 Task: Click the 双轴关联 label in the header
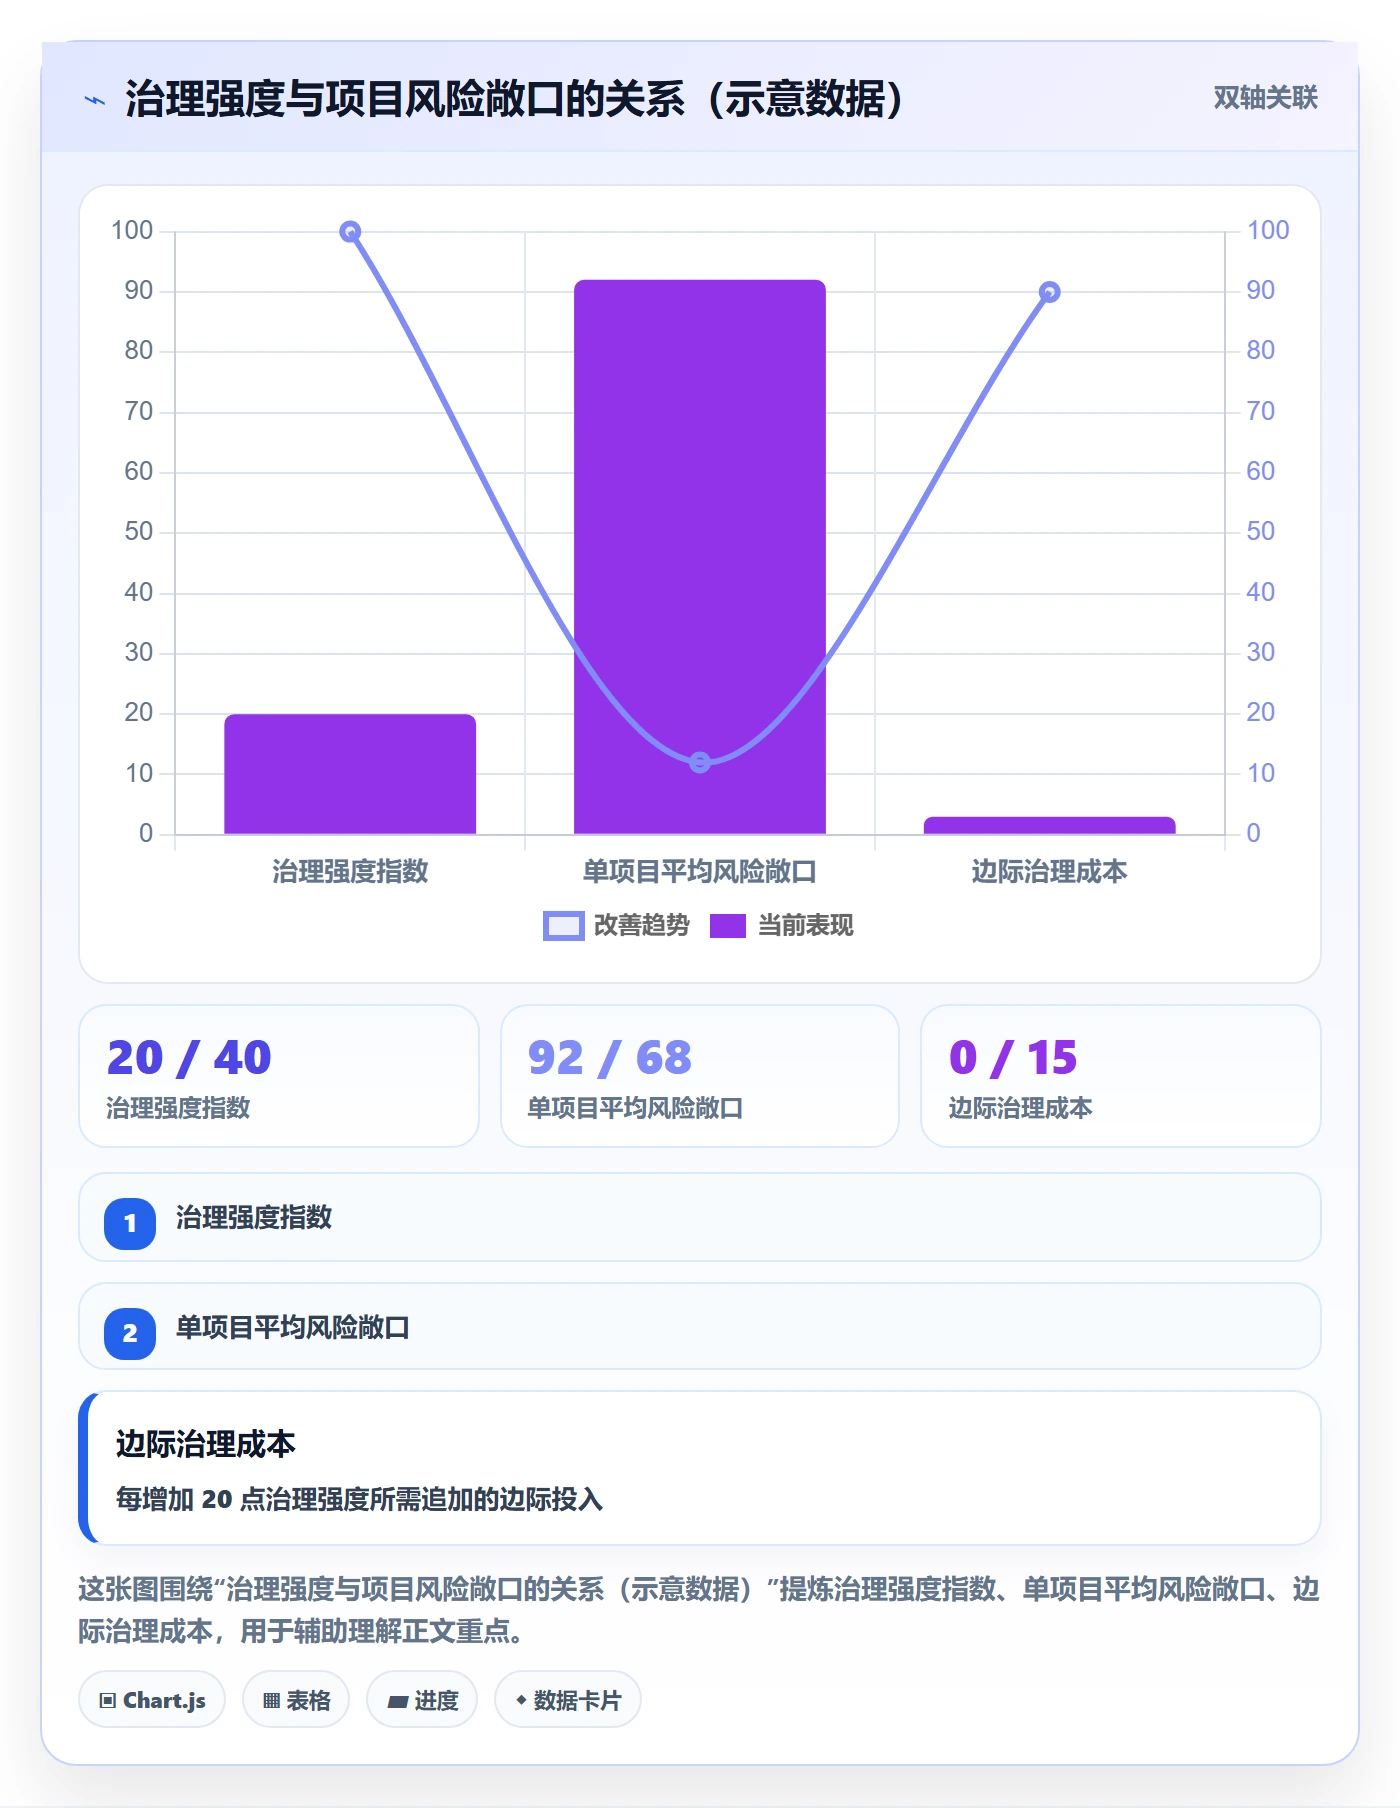pyautogui.click(x=1265, y=98)
